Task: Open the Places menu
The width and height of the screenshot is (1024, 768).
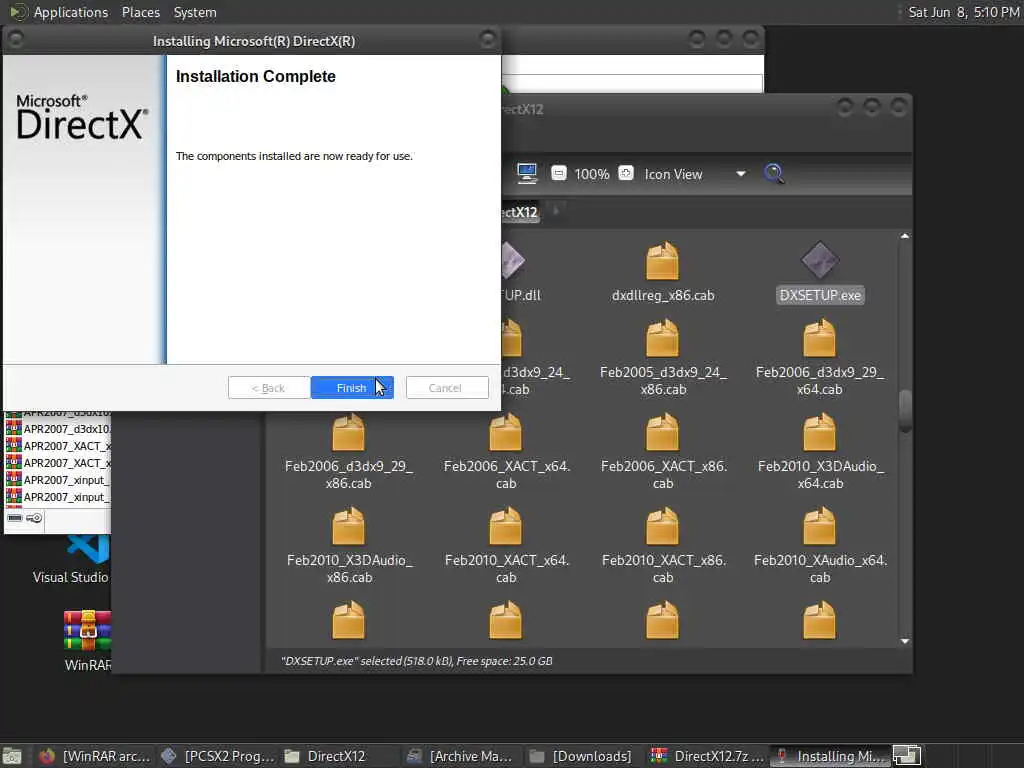Action: coord(140,12)
